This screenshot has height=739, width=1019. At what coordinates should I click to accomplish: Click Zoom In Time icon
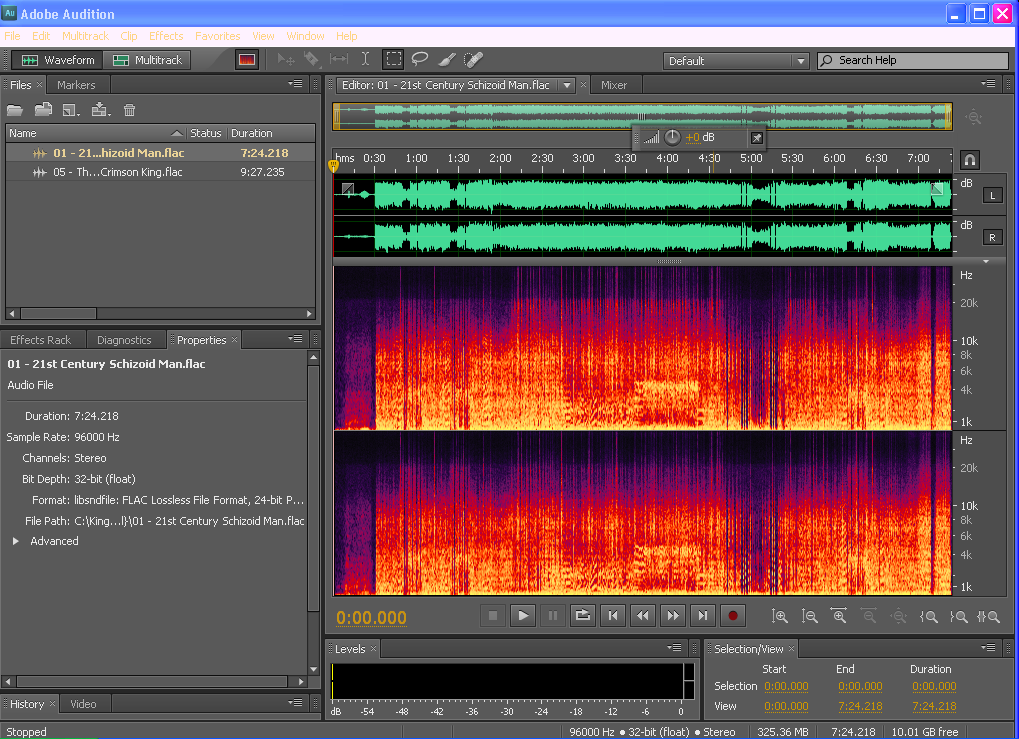[839, 616]
